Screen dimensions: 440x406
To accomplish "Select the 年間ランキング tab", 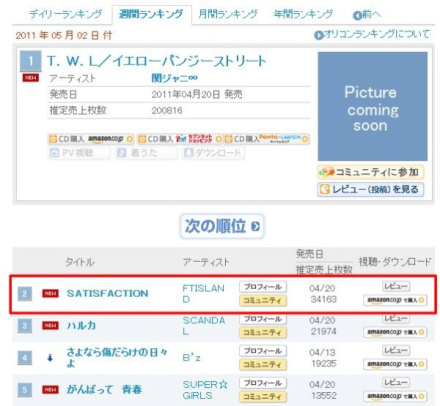I will tap(303, 14).
